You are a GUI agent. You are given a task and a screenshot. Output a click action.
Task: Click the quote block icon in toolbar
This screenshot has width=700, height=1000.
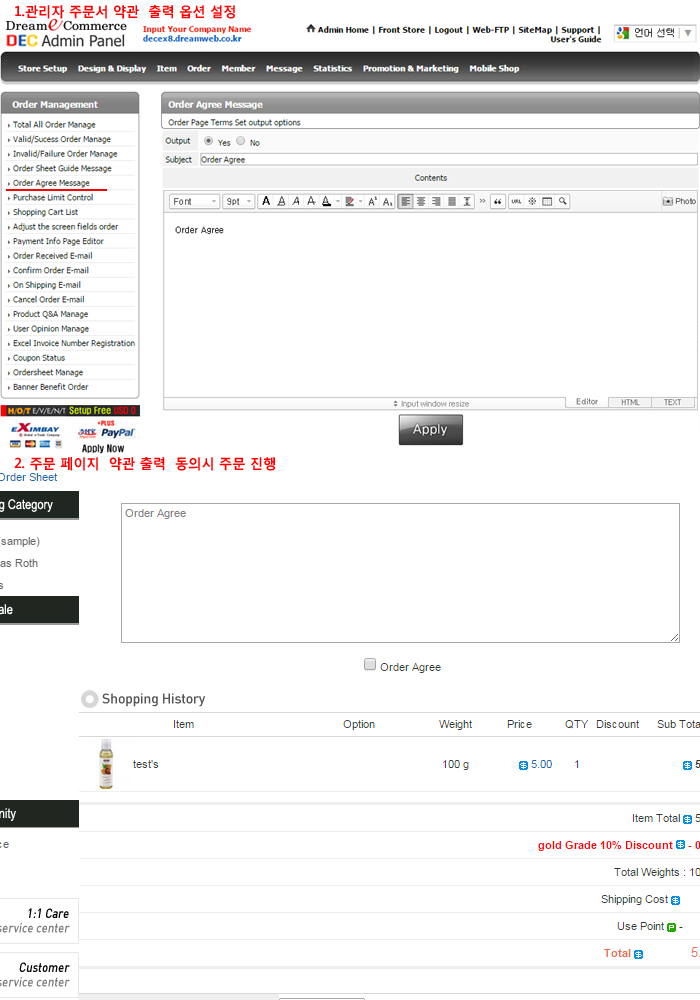(x=497, y=201)
